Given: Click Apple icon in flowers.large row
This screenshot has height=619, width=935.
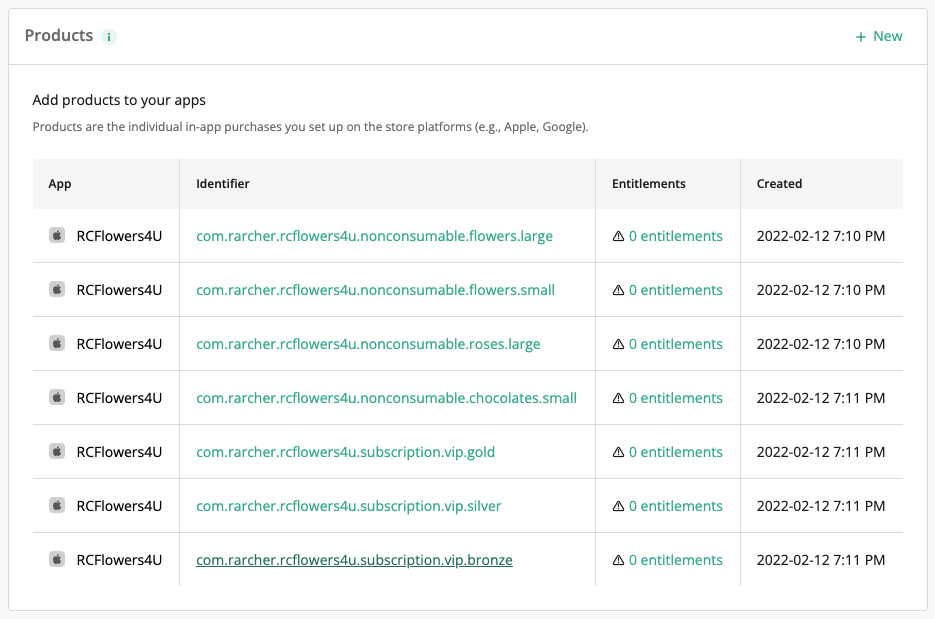Looking at the screenshot, I should [57, 236].
